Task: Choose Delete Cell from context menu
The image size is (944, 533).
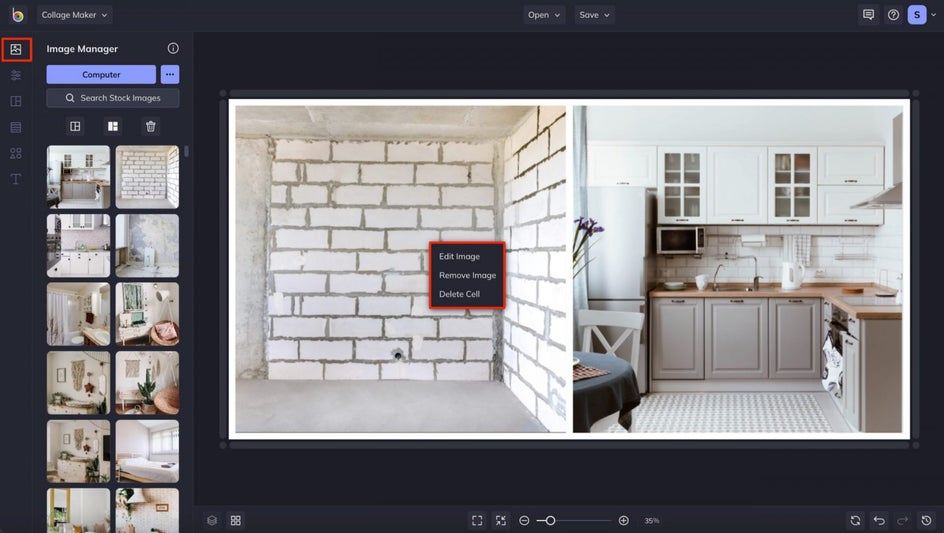Action: pyautogui.click(x=459, y=294)
